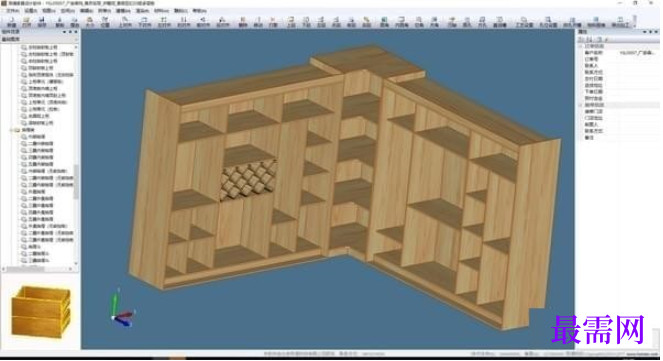Pin the right properties panel
The image size is (663, 361).
650,32
